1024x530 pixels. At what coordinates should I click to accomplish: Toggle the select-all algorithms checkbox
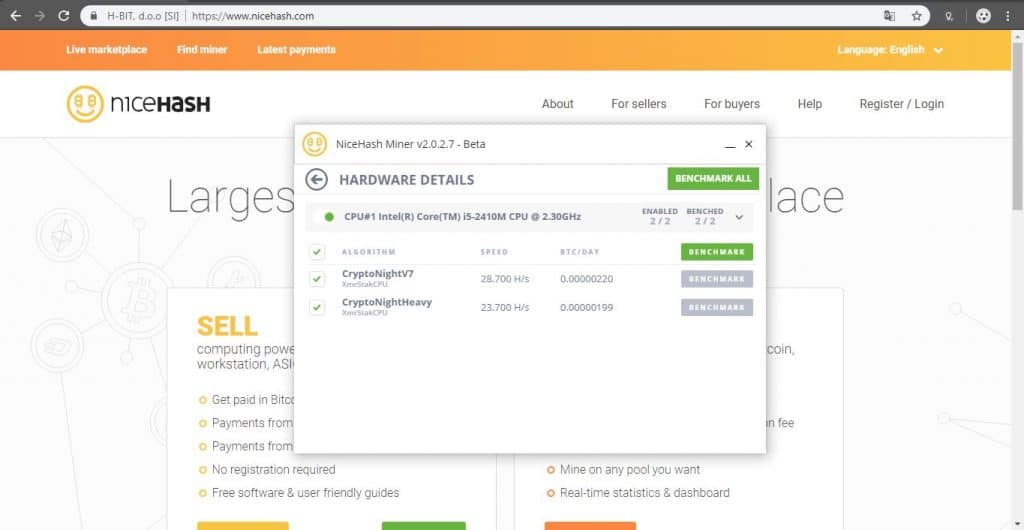coord(317,252)
